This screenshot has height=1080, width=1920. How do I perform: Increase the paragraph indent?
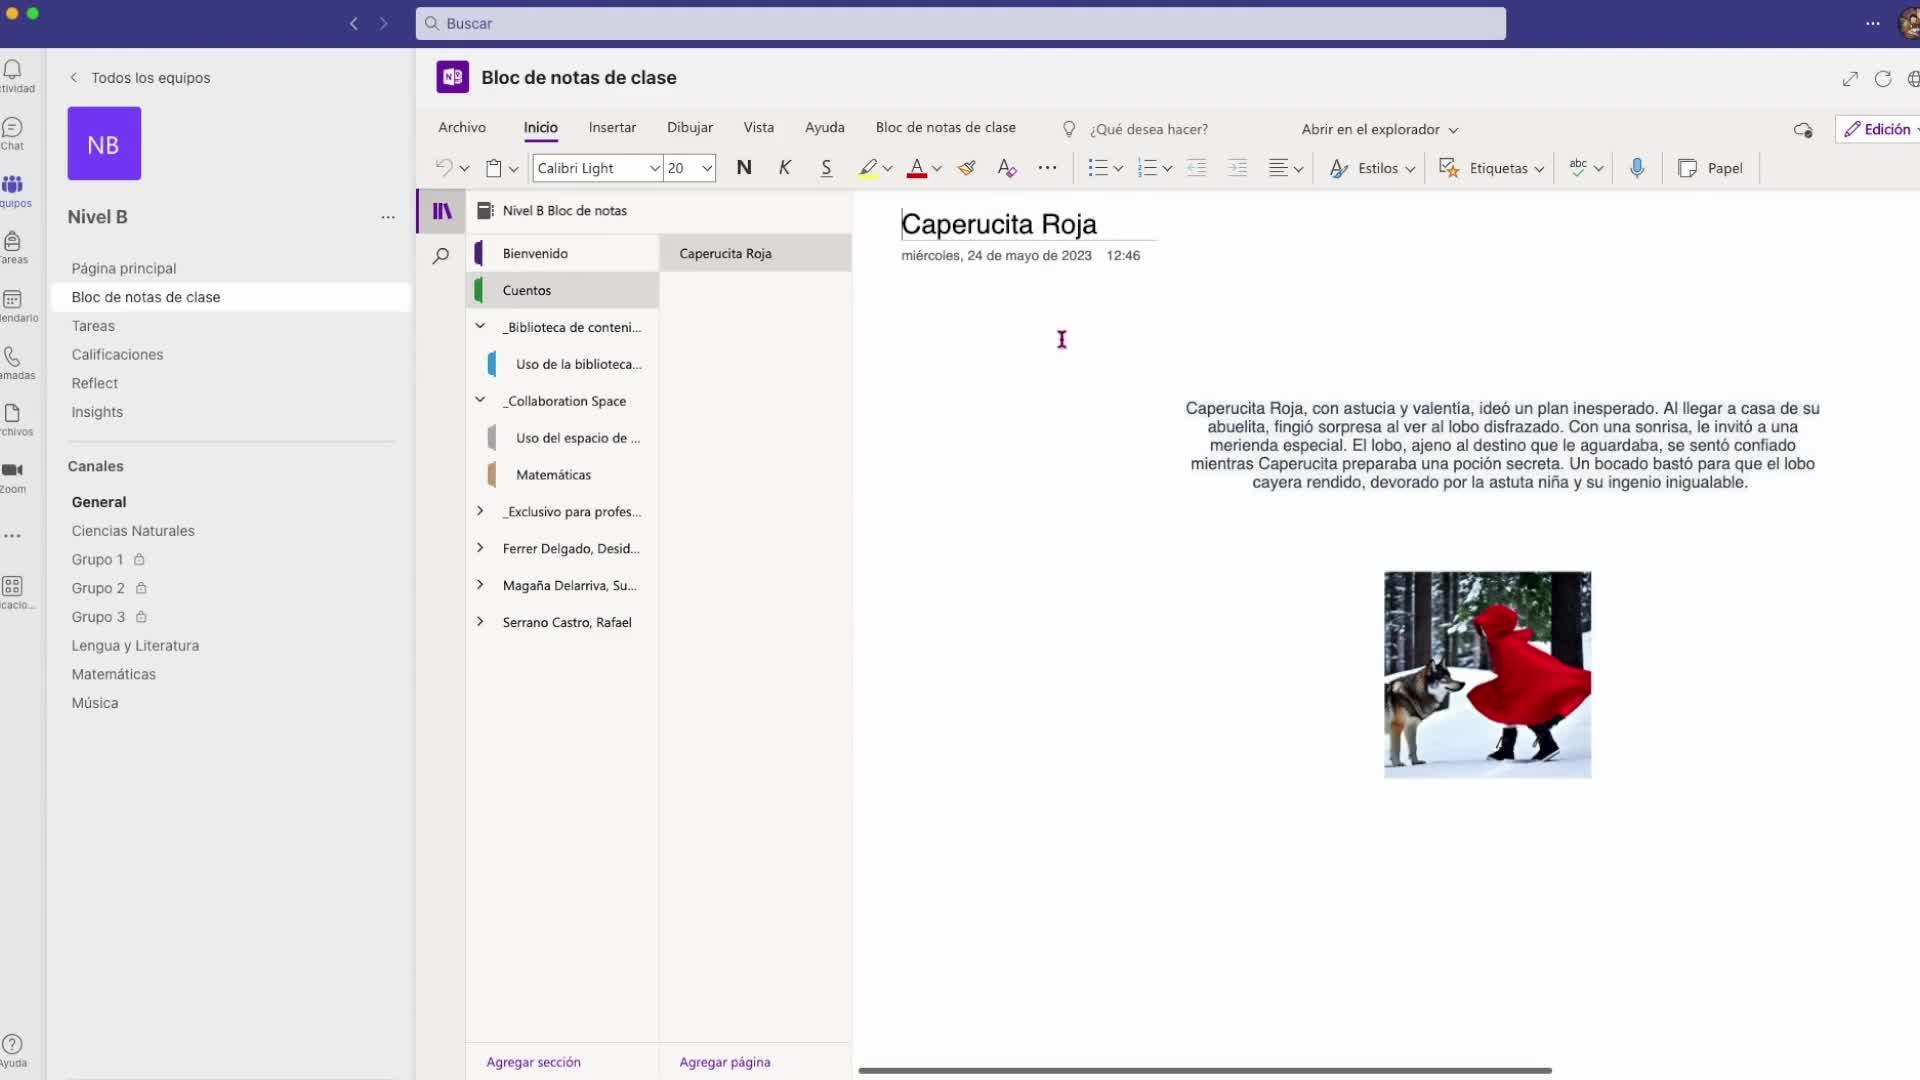(1237, 168)
